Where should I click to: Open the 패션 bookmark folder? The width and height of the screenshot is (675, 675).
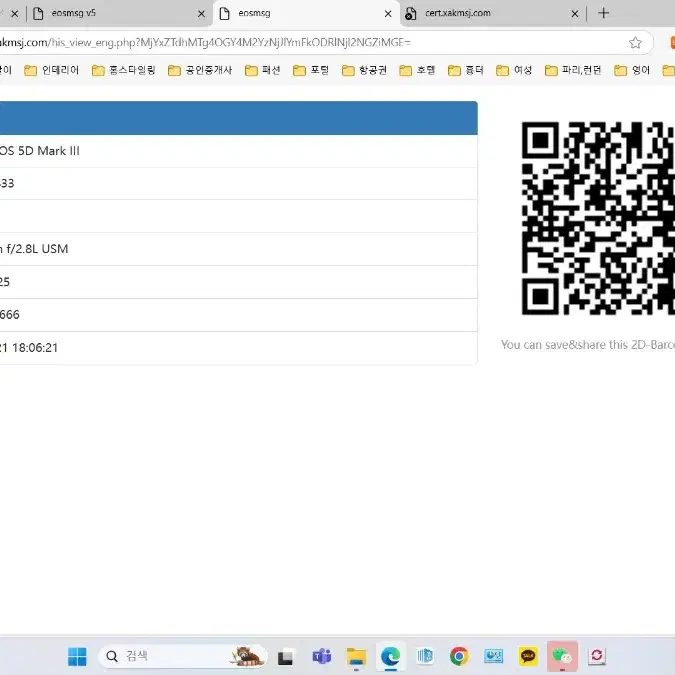[x=263, y=70]
